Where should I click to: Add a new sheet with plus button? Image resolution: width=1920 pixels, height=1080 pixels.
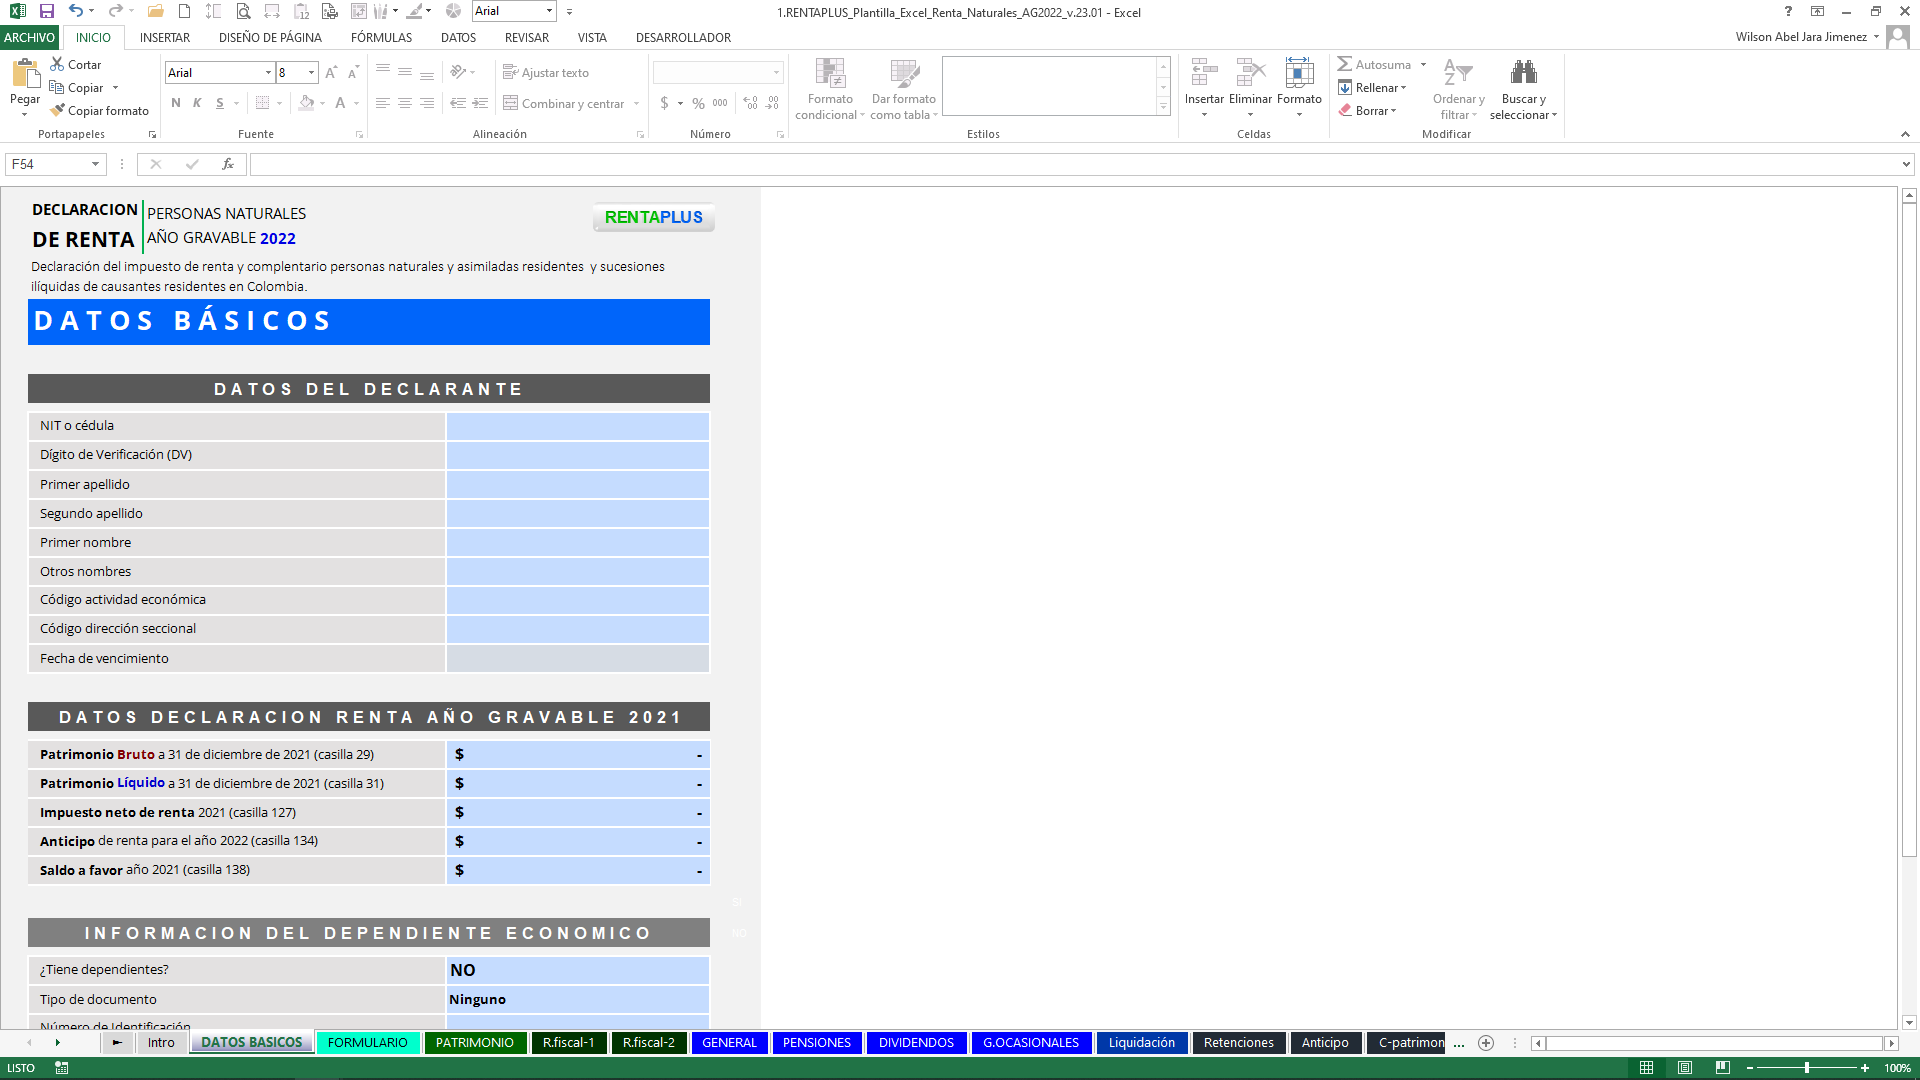pos(1486,1043)
